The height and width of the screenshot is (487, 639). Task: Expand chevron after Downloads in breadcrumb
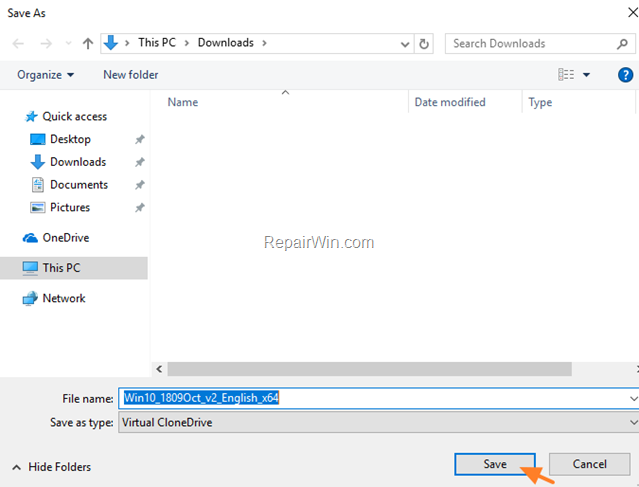click(x=264, y=43)
